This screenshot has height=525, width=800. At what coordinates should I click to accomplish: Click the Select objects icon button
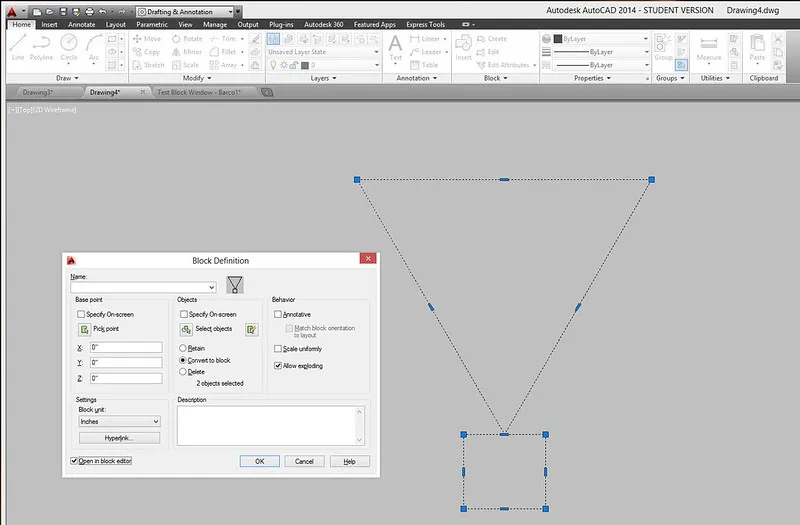pyautogui.click(x=186, y=329)
